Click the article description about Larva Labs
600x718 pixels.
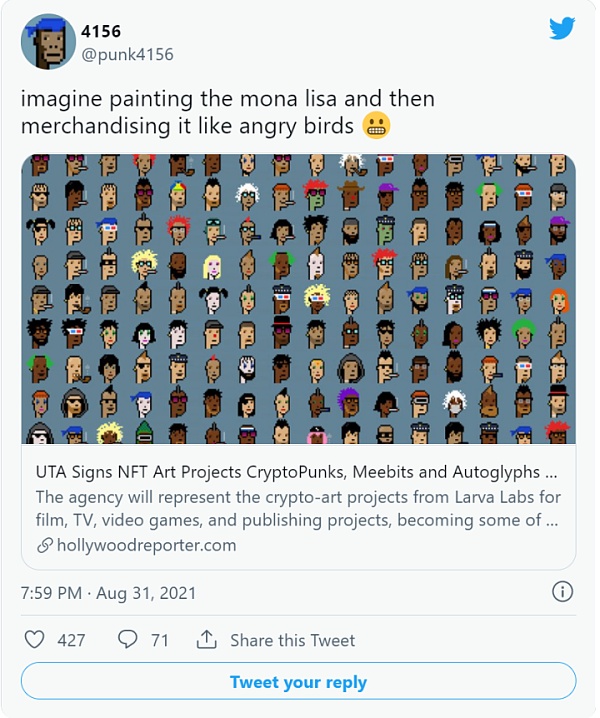(x=298, y=508)
